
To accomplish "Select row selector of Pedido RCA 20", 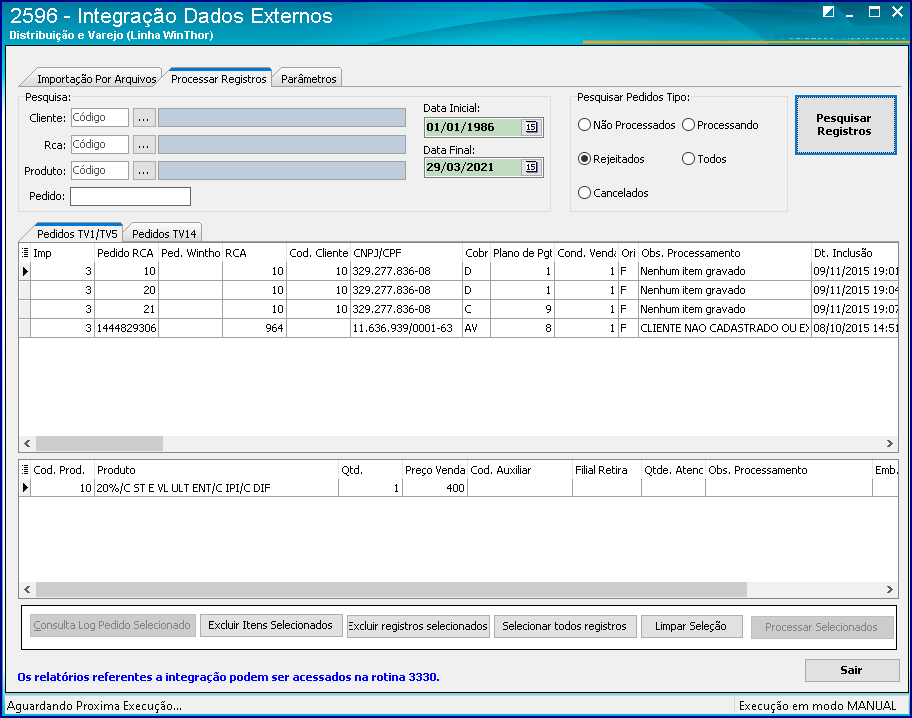I will [x=25, y=290].
